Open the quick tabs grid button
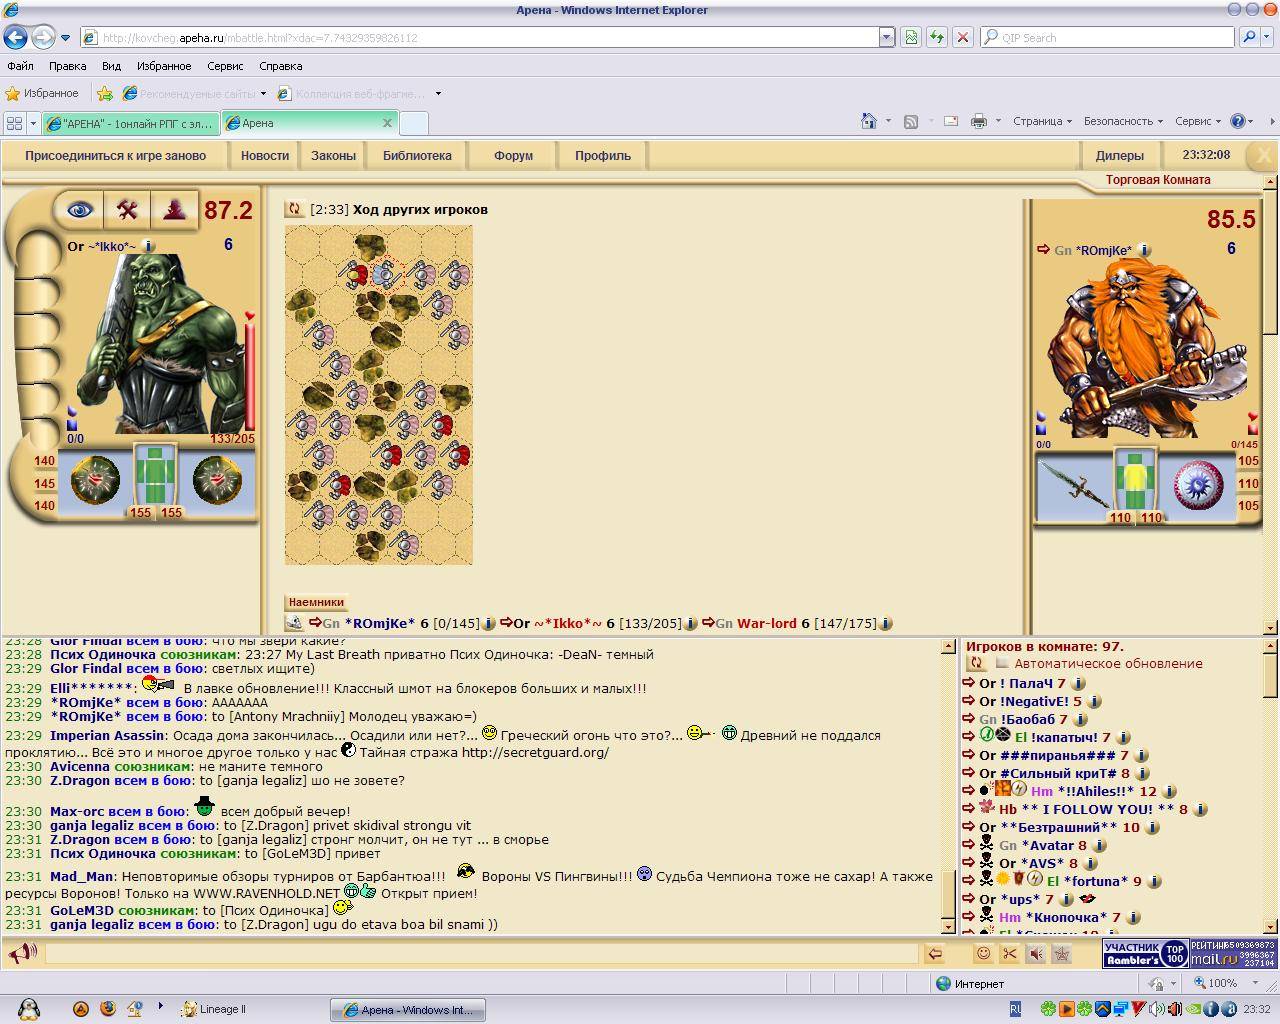This screenshot has height=1024, width=1280. tap(14, 123)
